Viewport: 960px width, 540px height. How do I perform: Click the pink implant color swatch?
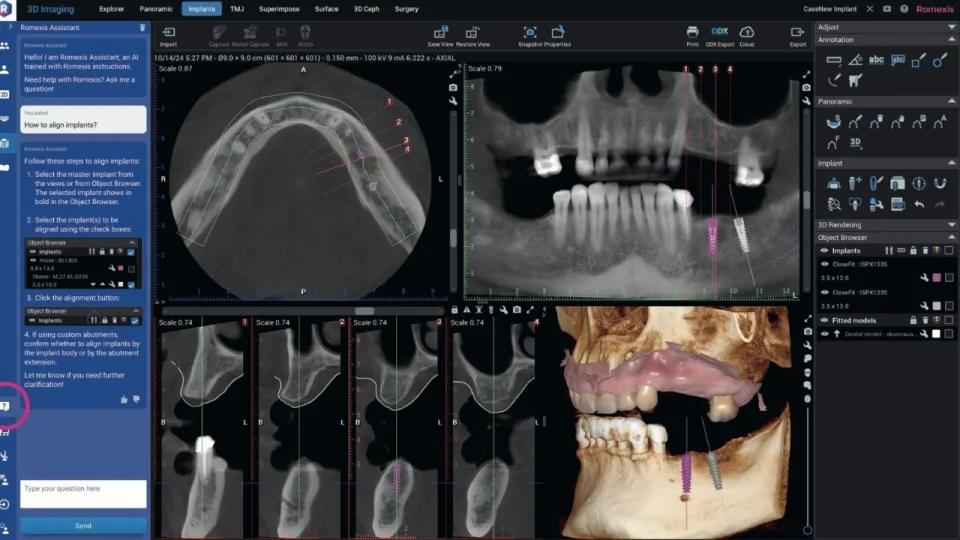coord(937,278)
